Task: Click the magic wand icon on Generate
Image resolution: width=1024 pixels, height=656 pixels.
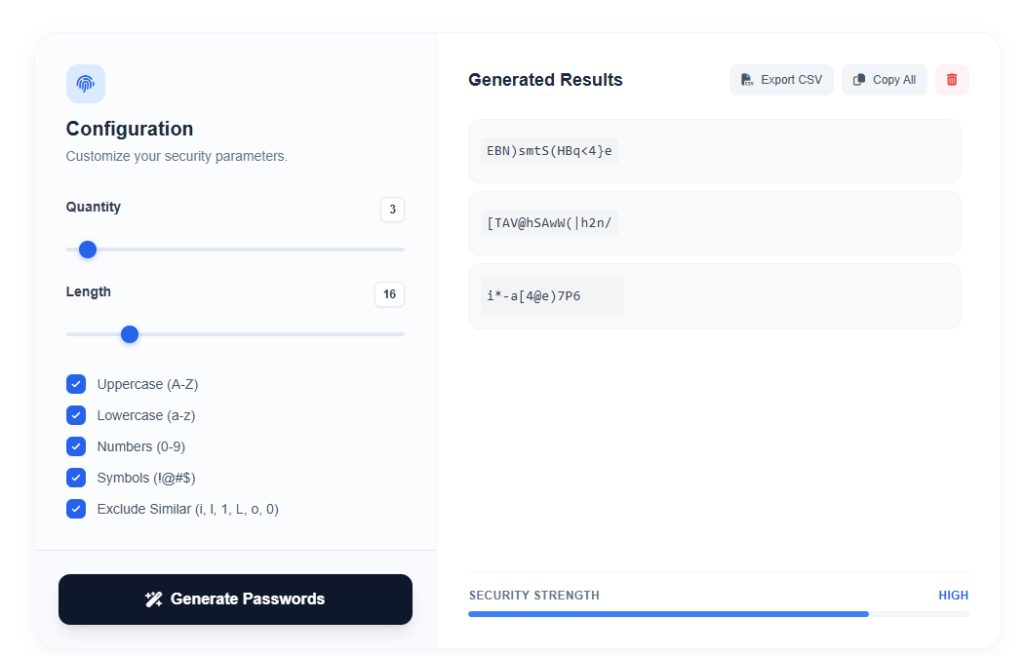Action: [x=154, y=599]
